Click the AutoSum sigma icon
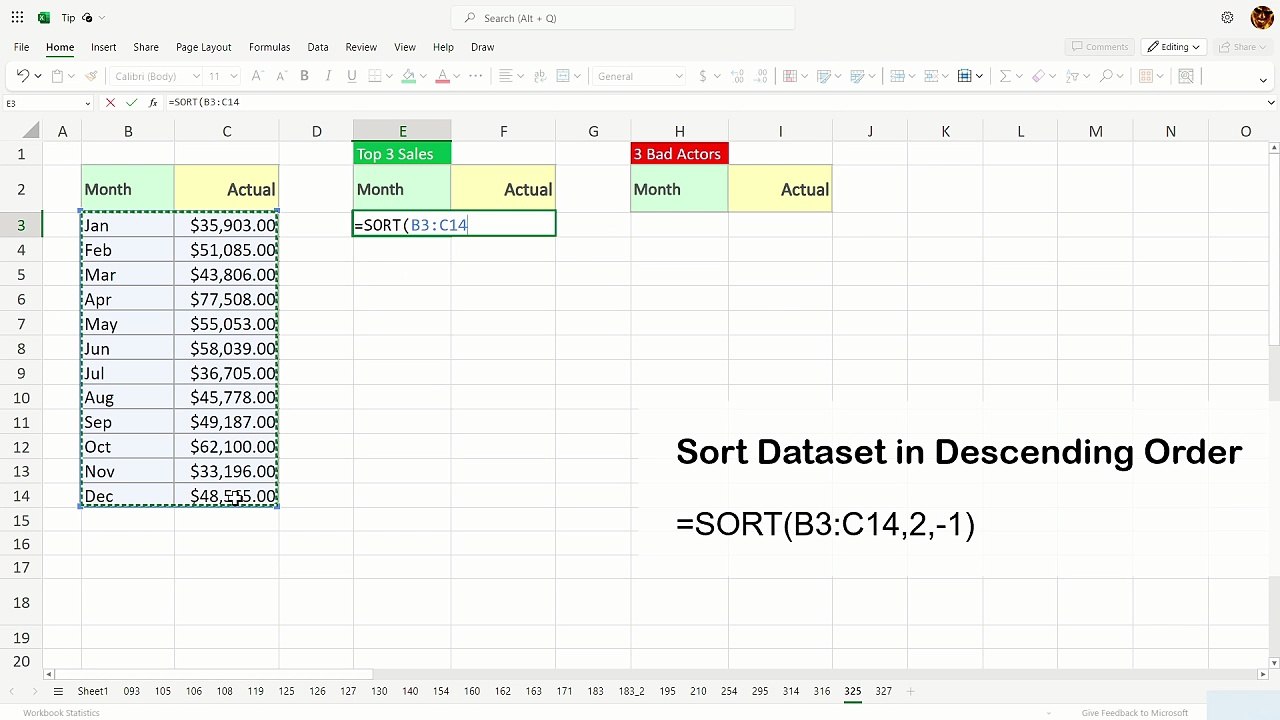Screen dimensions: 1280x720 tap(1005, 76)
